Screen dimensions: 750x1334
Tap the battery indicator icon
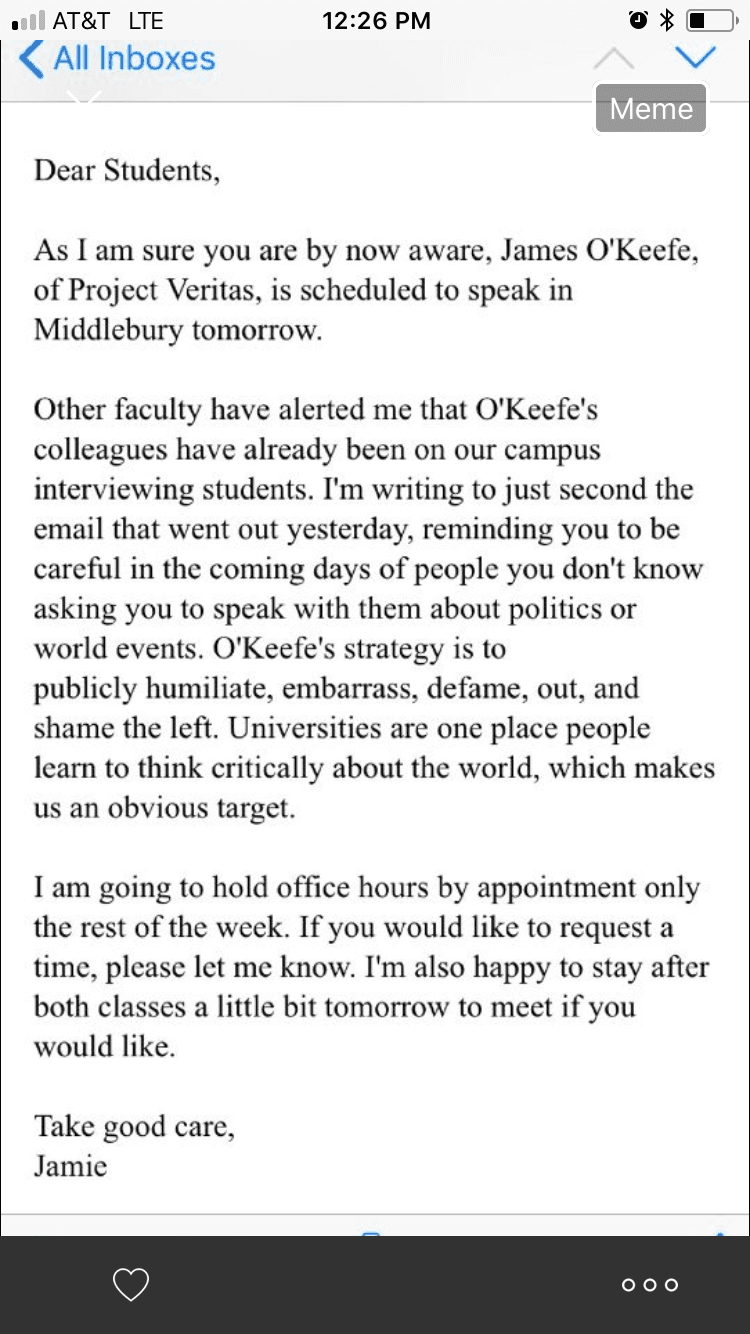(x=710, y=20)
